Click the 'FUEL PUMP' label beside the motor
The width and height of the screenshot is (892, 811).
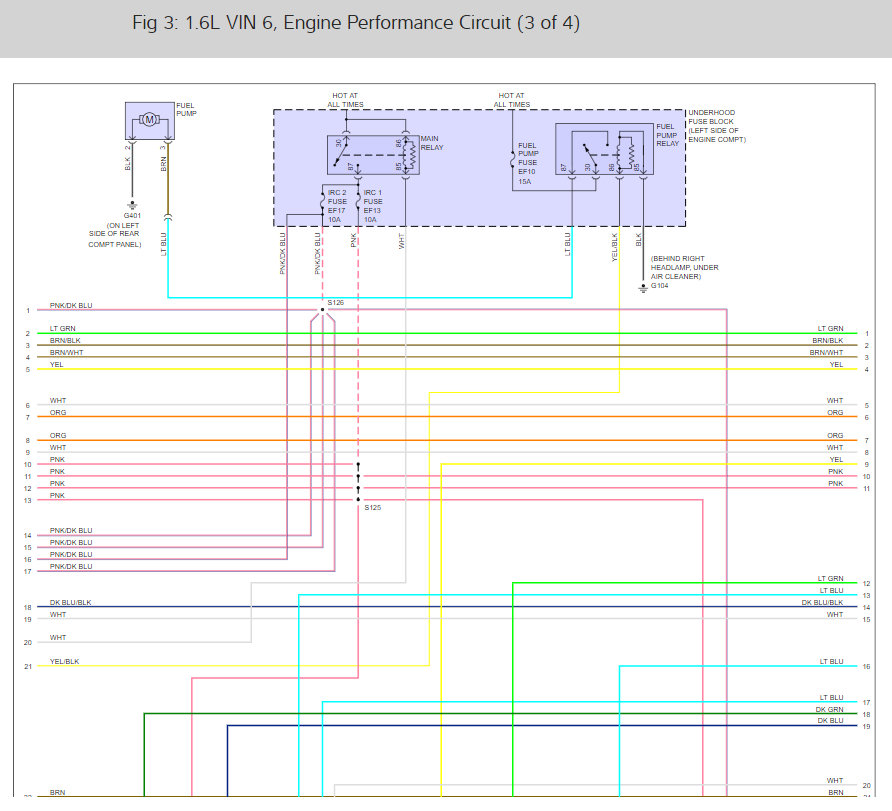pos(186,109)
